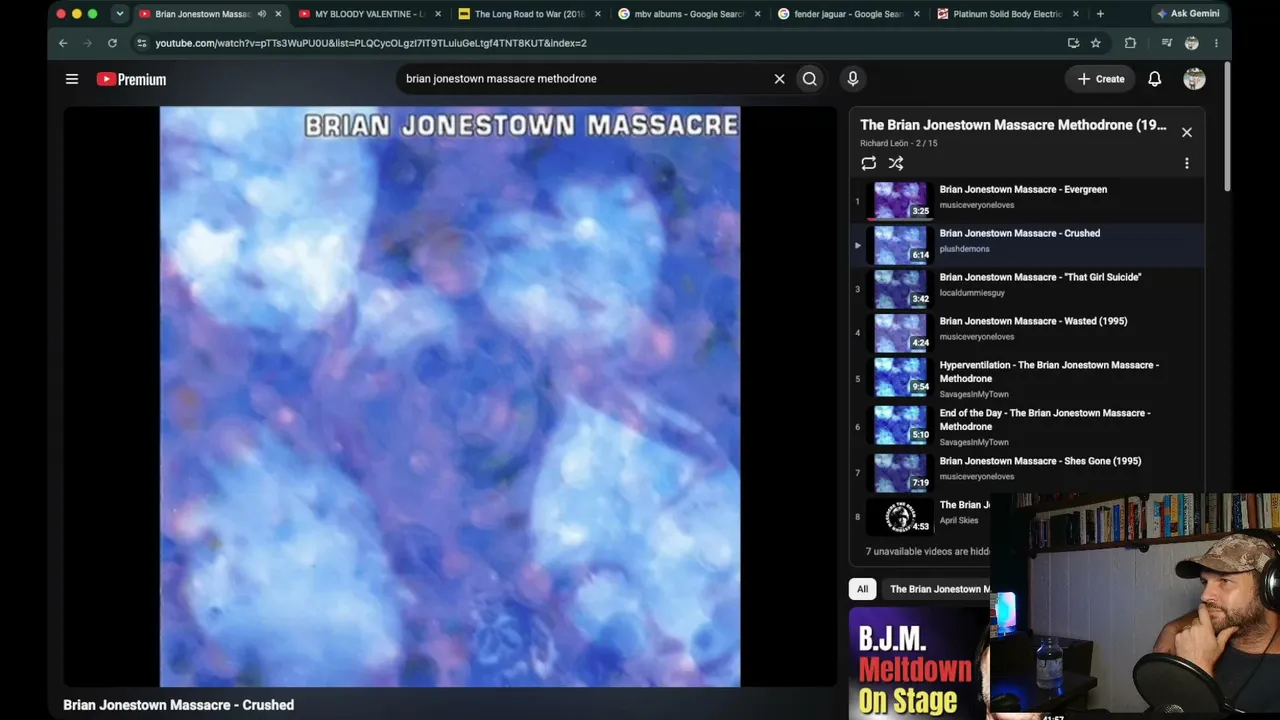Open the YouTube account avatar menu
The height and width of the screenshot is (720, 1280).
coord(1194,79)
